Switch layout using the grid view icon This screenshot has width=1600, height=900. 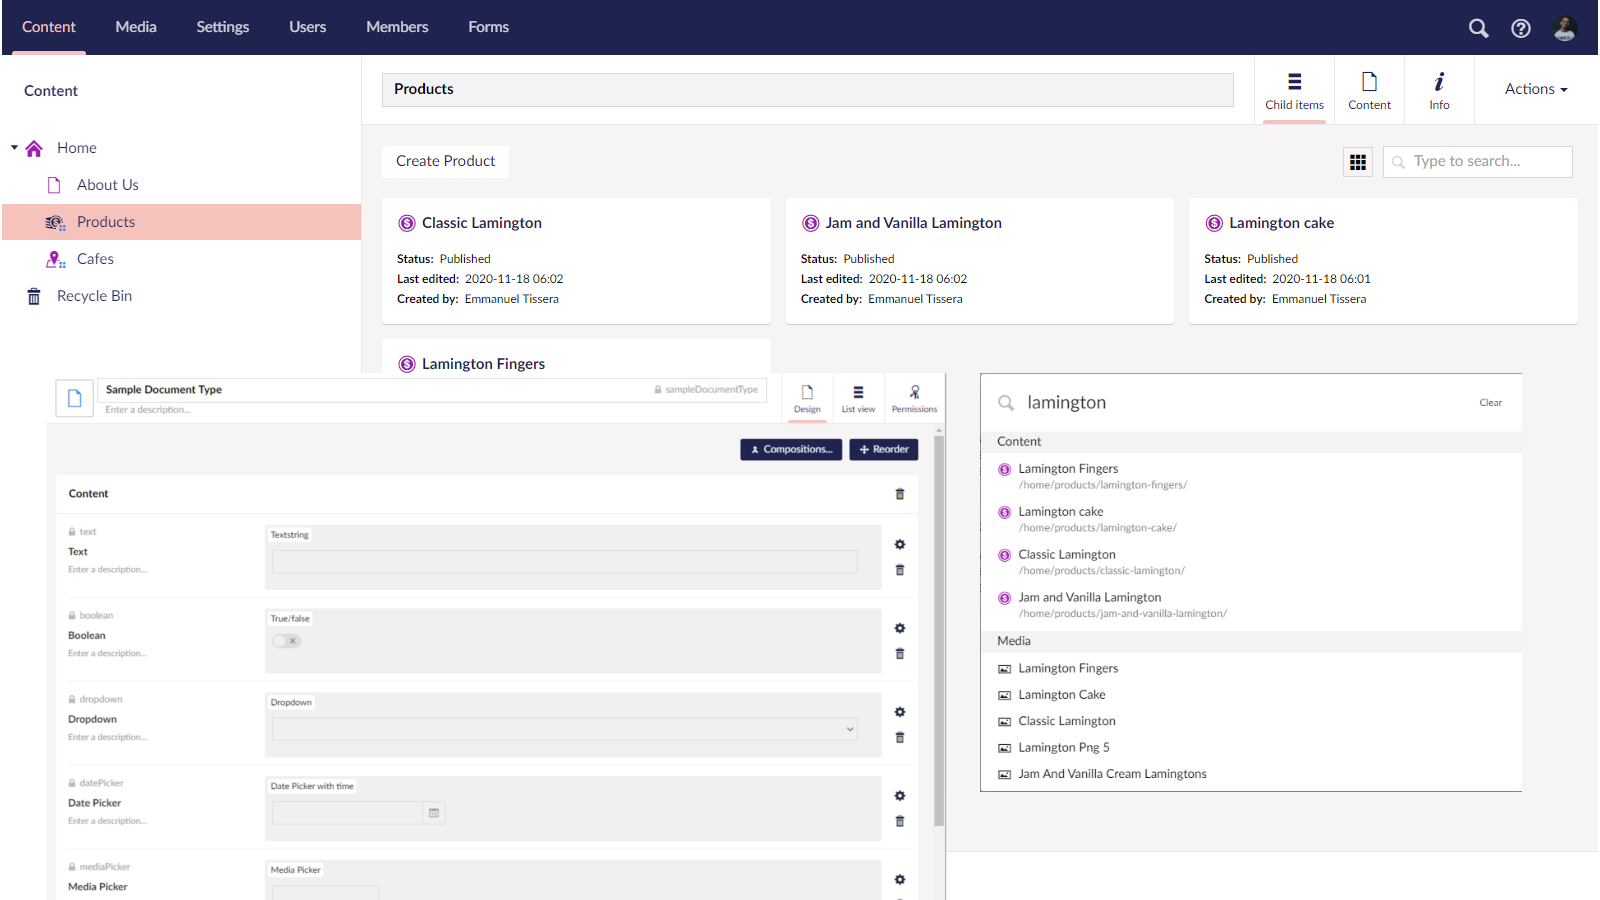(x=1357, y=161)
